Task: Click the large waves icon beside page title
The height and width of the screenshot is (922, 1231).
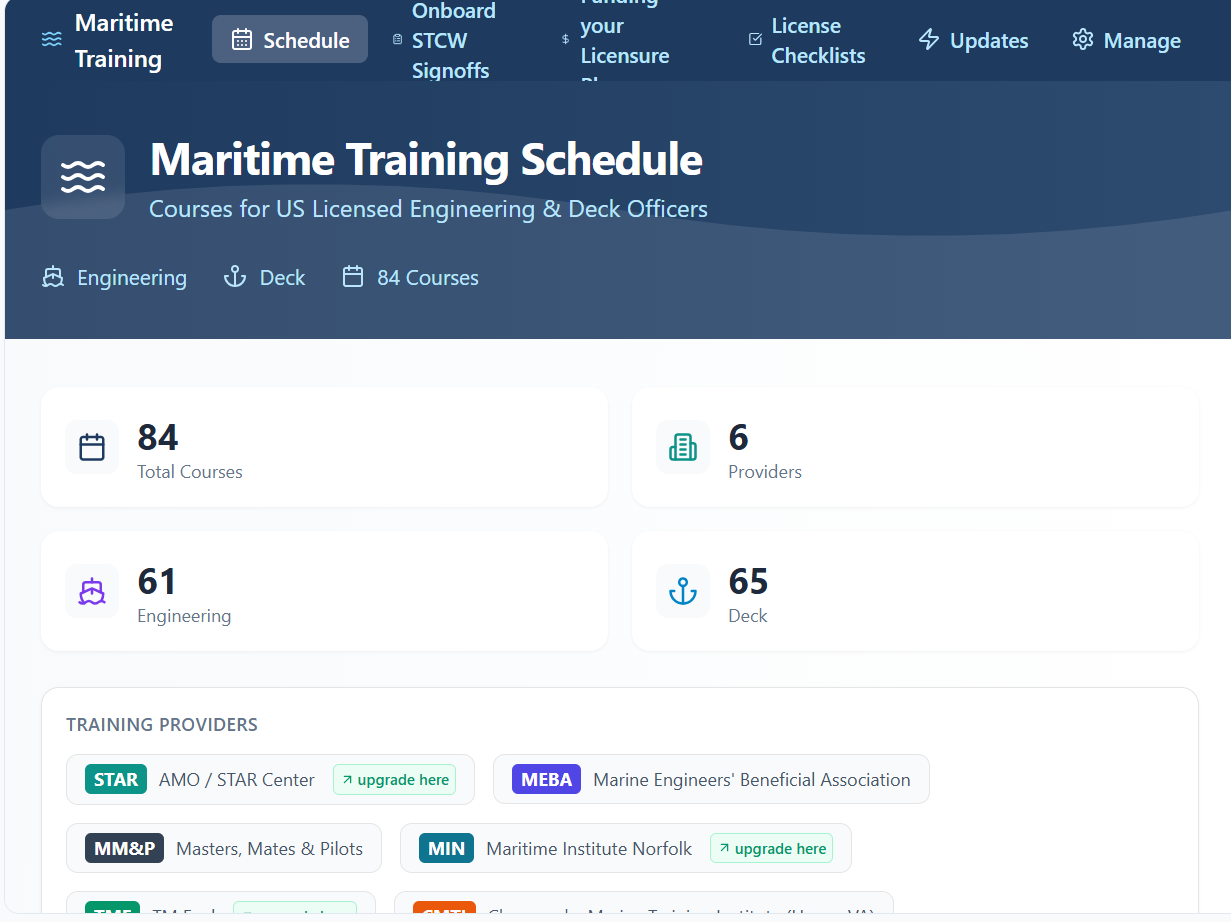Action: point(83,177)
